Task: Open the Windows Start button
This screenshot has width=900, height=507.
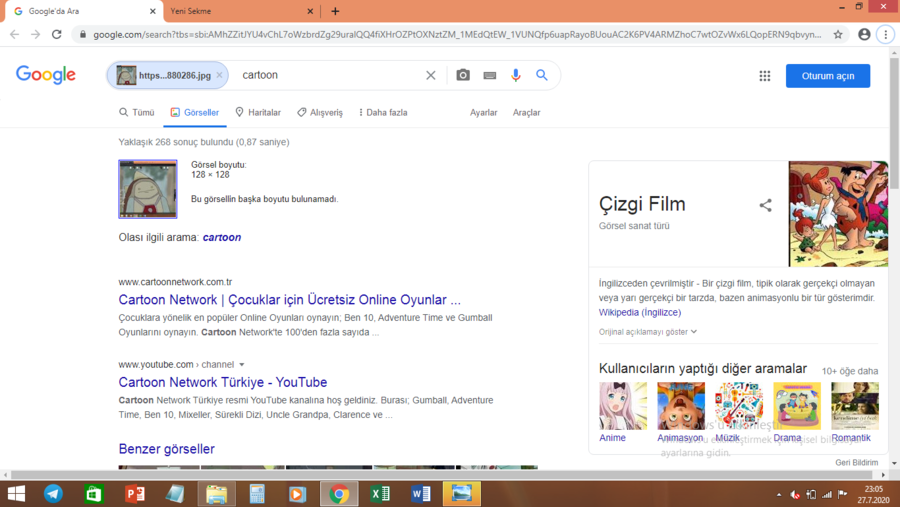Action: pyautogui.click(x=16, y=494)
